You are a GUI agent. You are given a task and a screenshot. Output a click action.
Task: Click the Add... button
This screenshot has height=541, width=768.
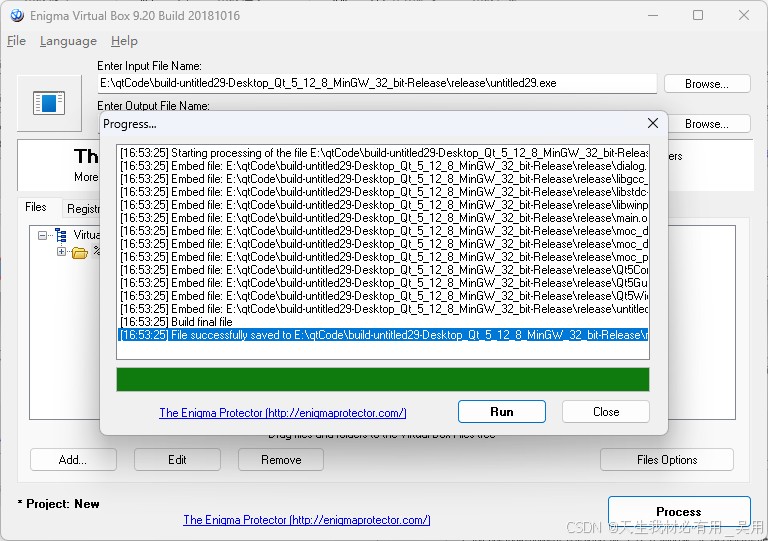tap(73, 460)
